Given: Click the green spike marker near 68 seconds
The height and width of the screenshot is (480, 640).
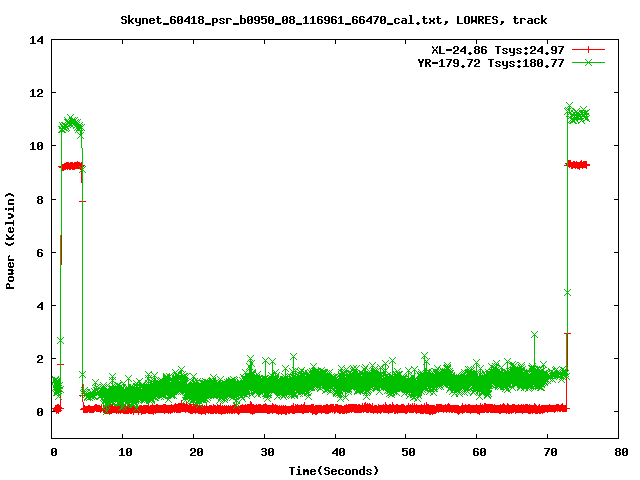Looking at the screenshot, I should tap(534, 335).
